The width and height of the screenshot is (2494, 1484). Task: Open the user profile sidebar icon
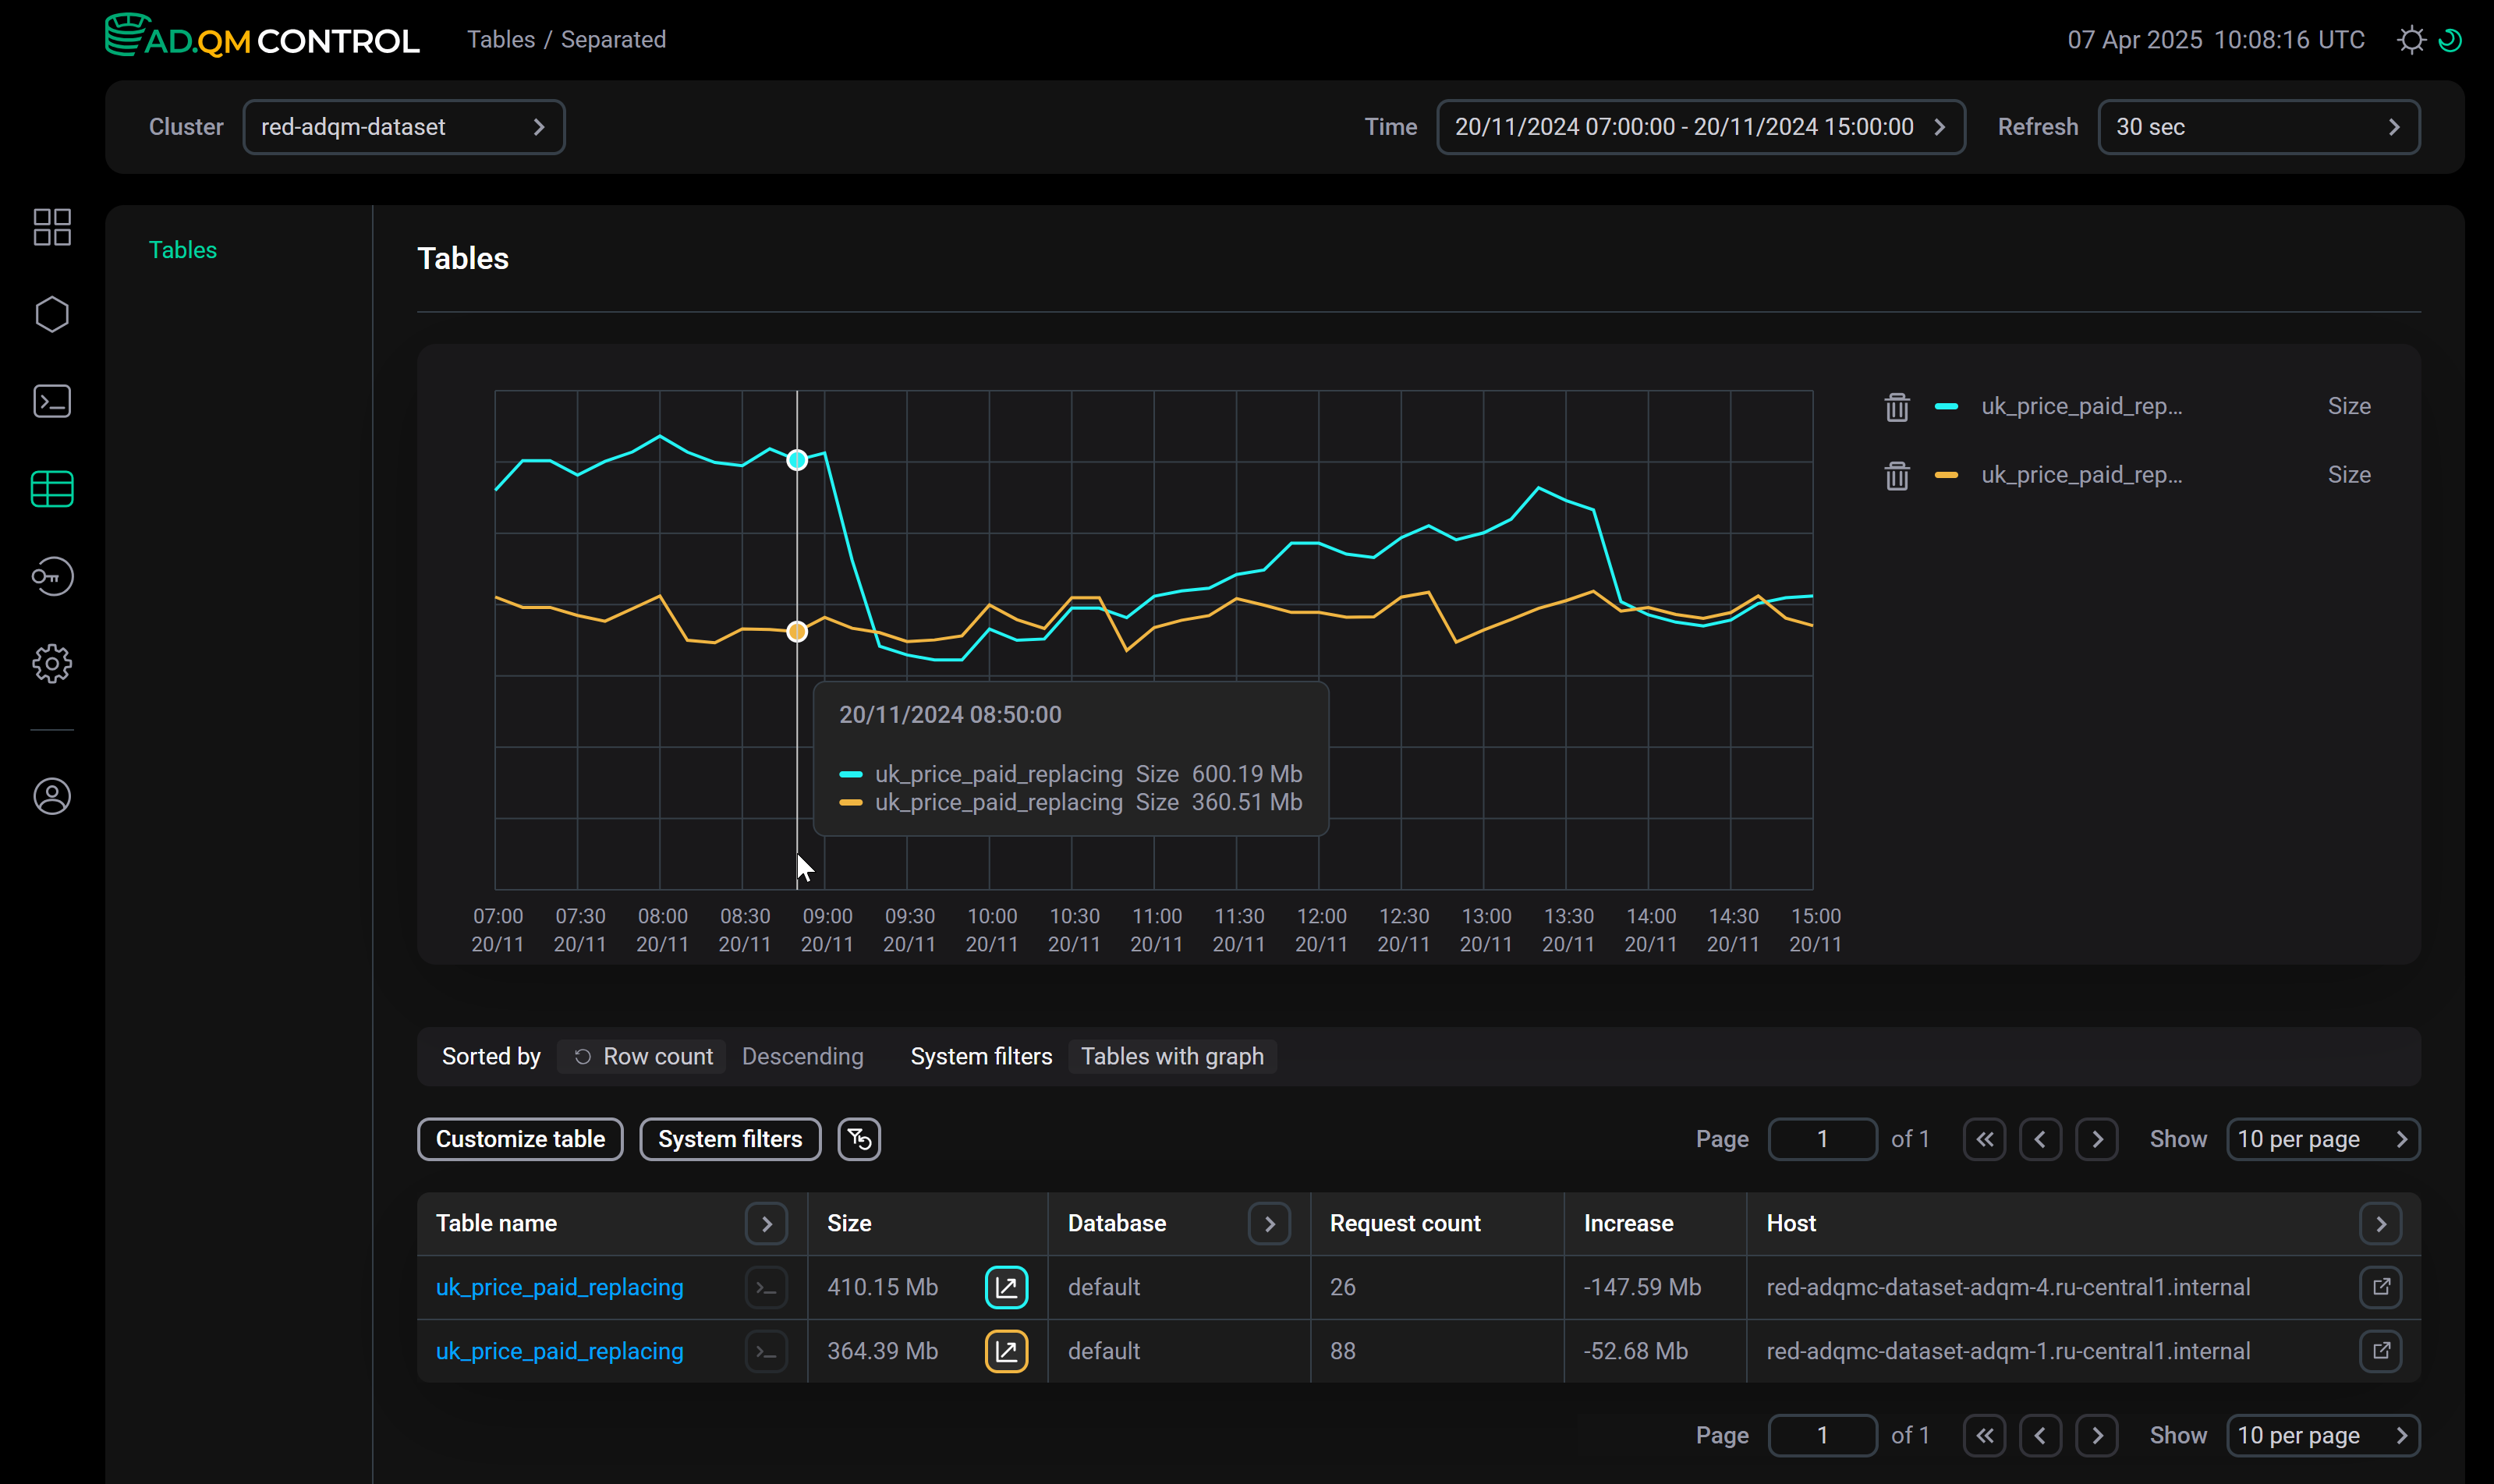click(52, 797)
